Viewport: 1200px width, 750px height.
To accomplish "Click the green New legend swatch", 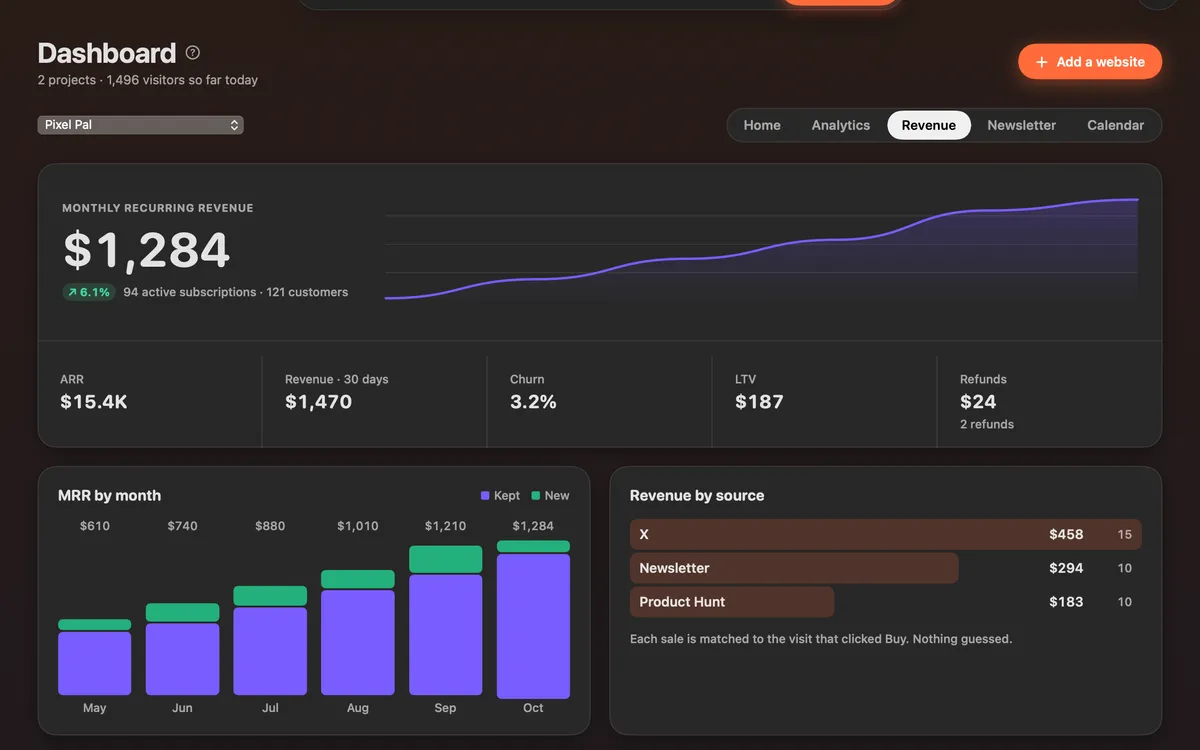I will (x=536, y=496).
